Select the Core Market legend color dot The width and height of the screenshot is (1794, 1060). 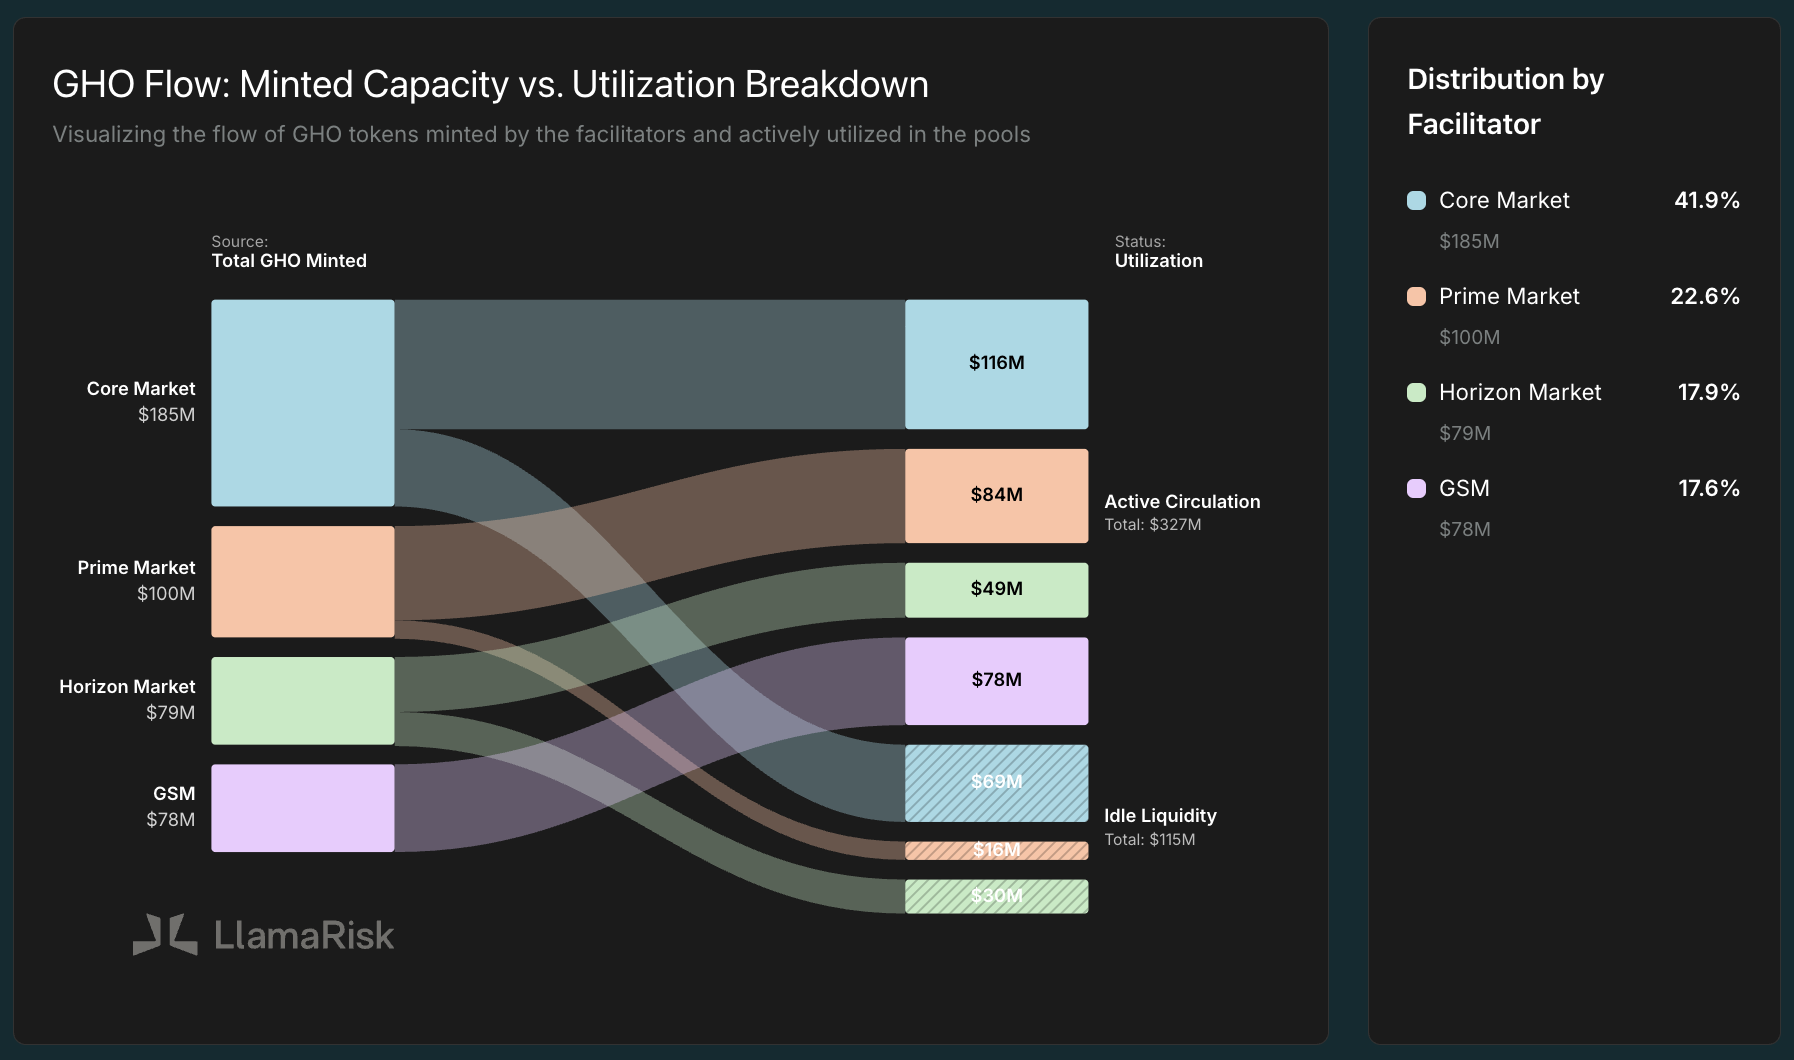[1416, 200]
